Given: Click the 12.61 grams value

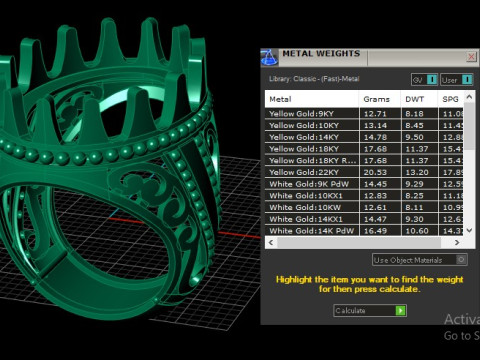Looking at the screenshot, I should [375, 207].
